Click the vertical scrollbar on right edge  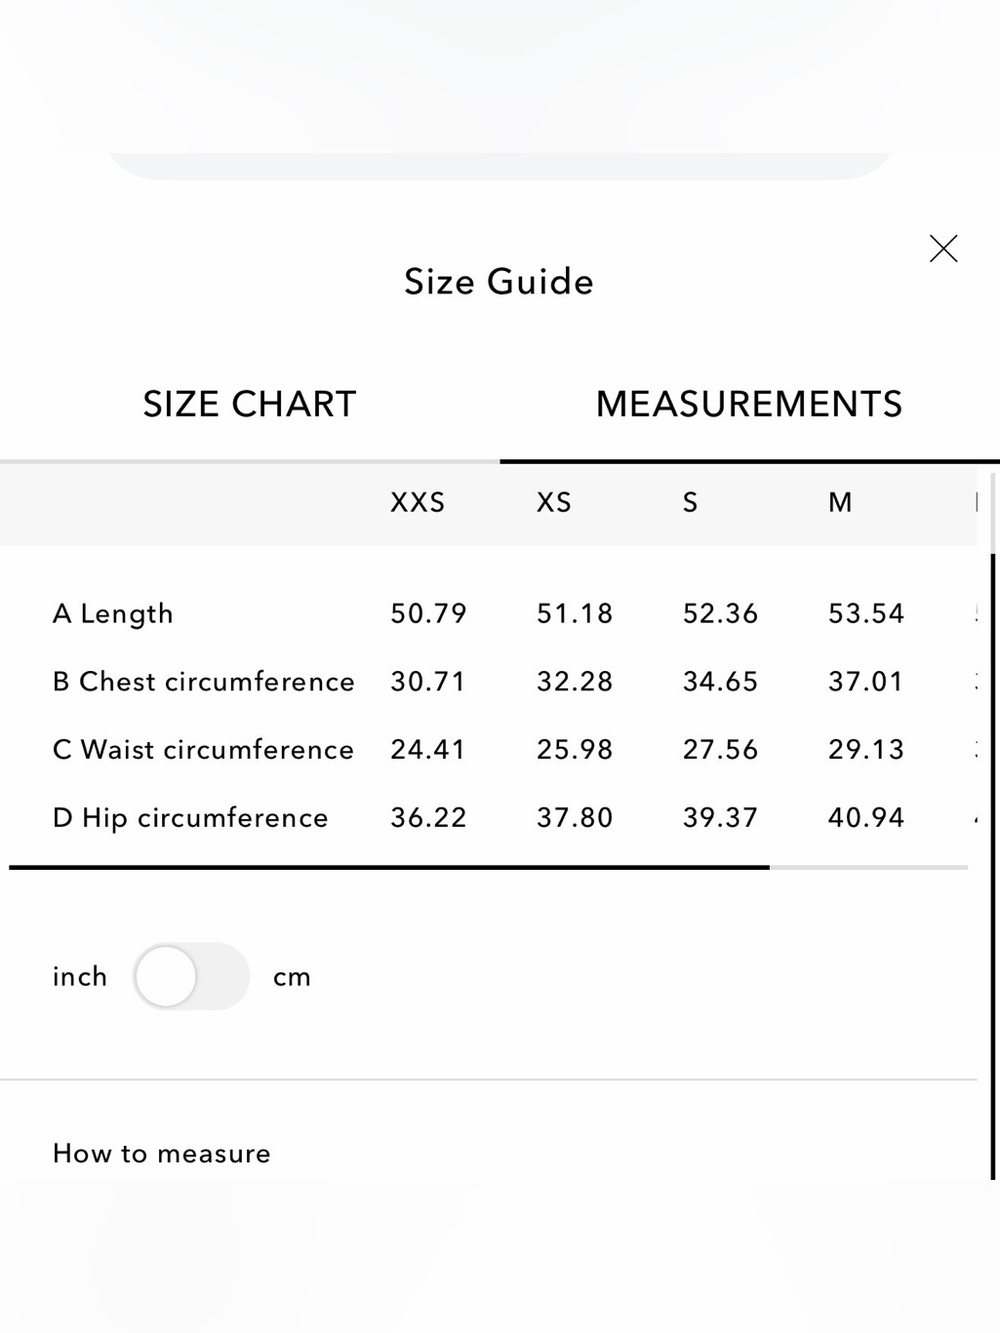pyautogui.click(x=993, y=865)
